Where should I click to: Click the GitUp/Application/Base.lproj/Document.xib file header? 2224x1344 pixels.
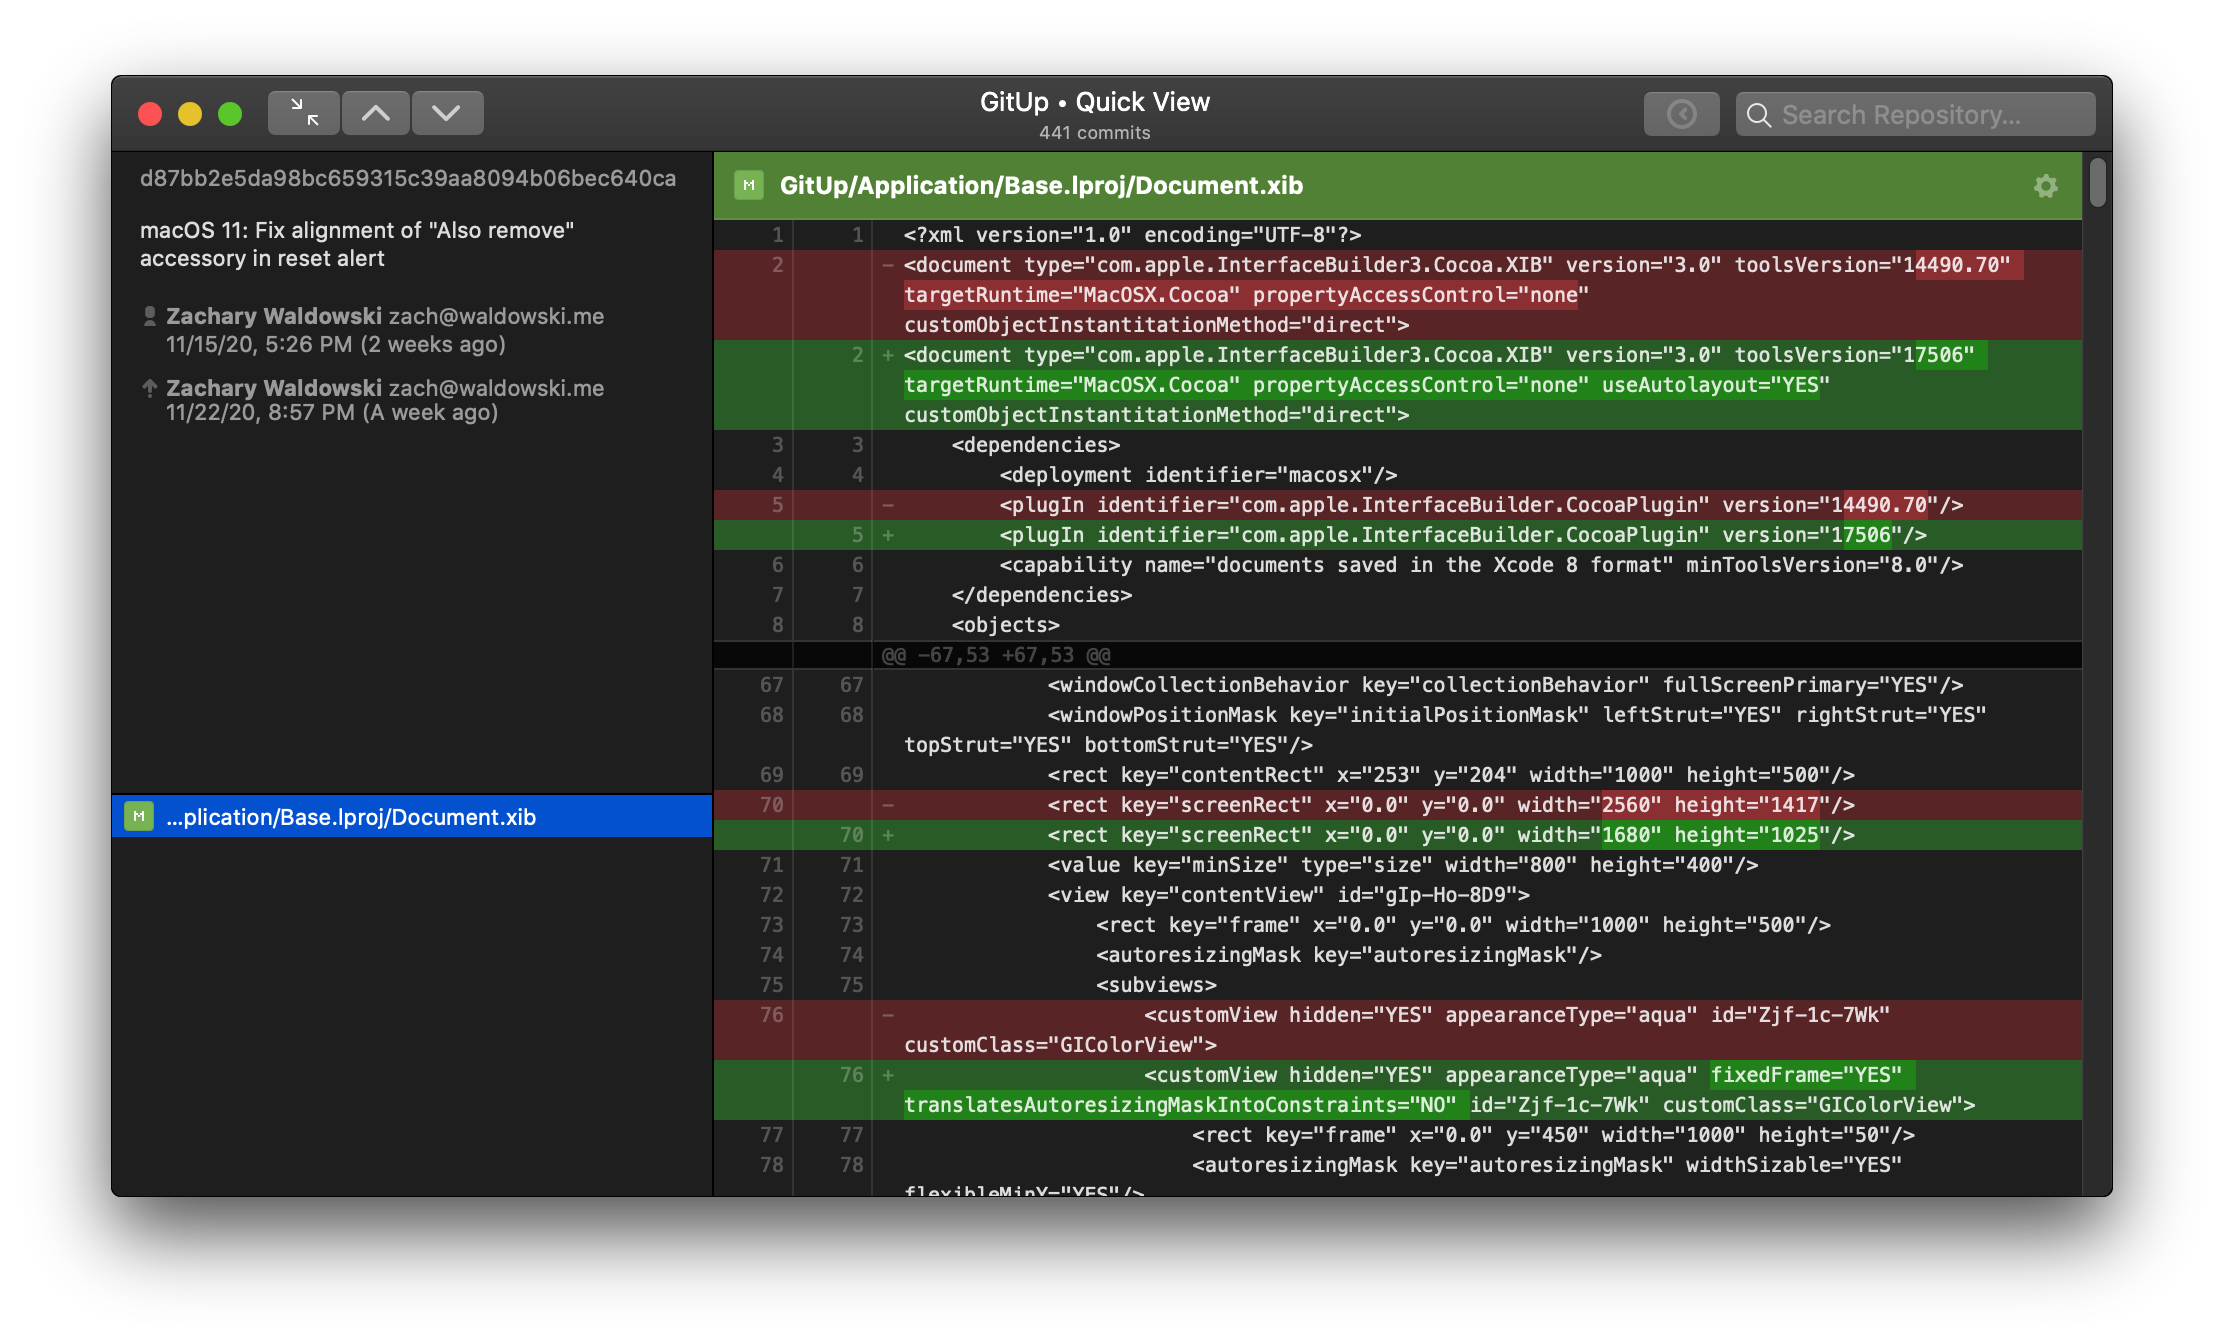[1040, 186]
